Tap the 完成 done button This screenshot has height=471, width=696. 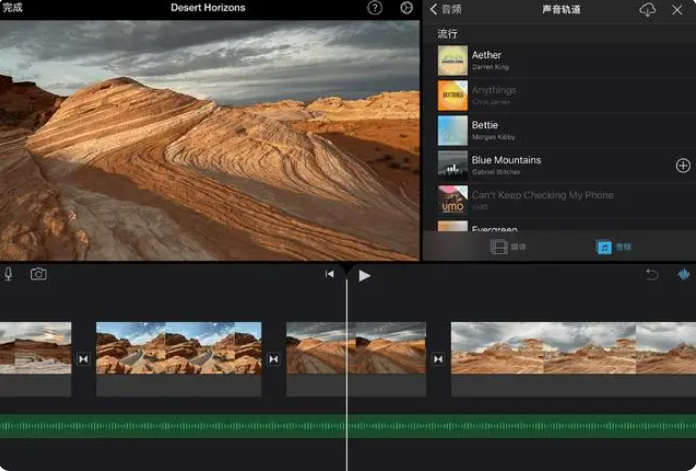click(12, 8)
